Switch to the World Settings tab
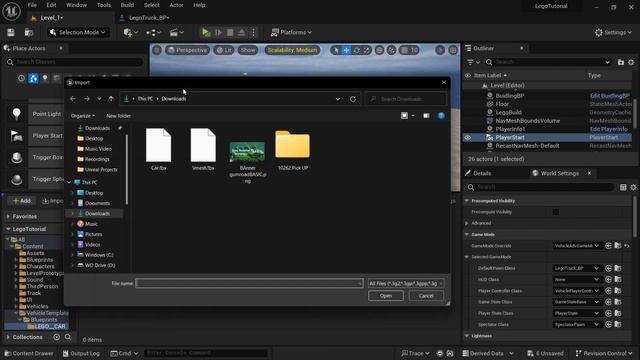640x360 pixels. 559,173
